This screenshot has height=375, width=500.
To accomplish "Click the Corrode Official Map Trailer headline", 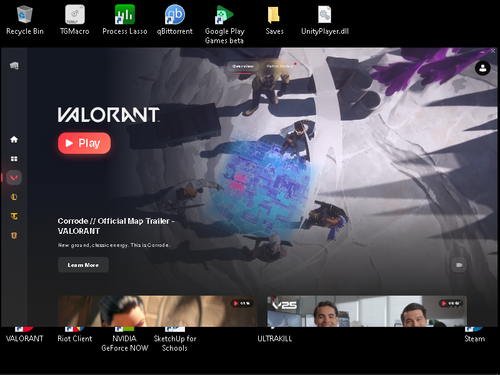I will (x=116, y=226).
